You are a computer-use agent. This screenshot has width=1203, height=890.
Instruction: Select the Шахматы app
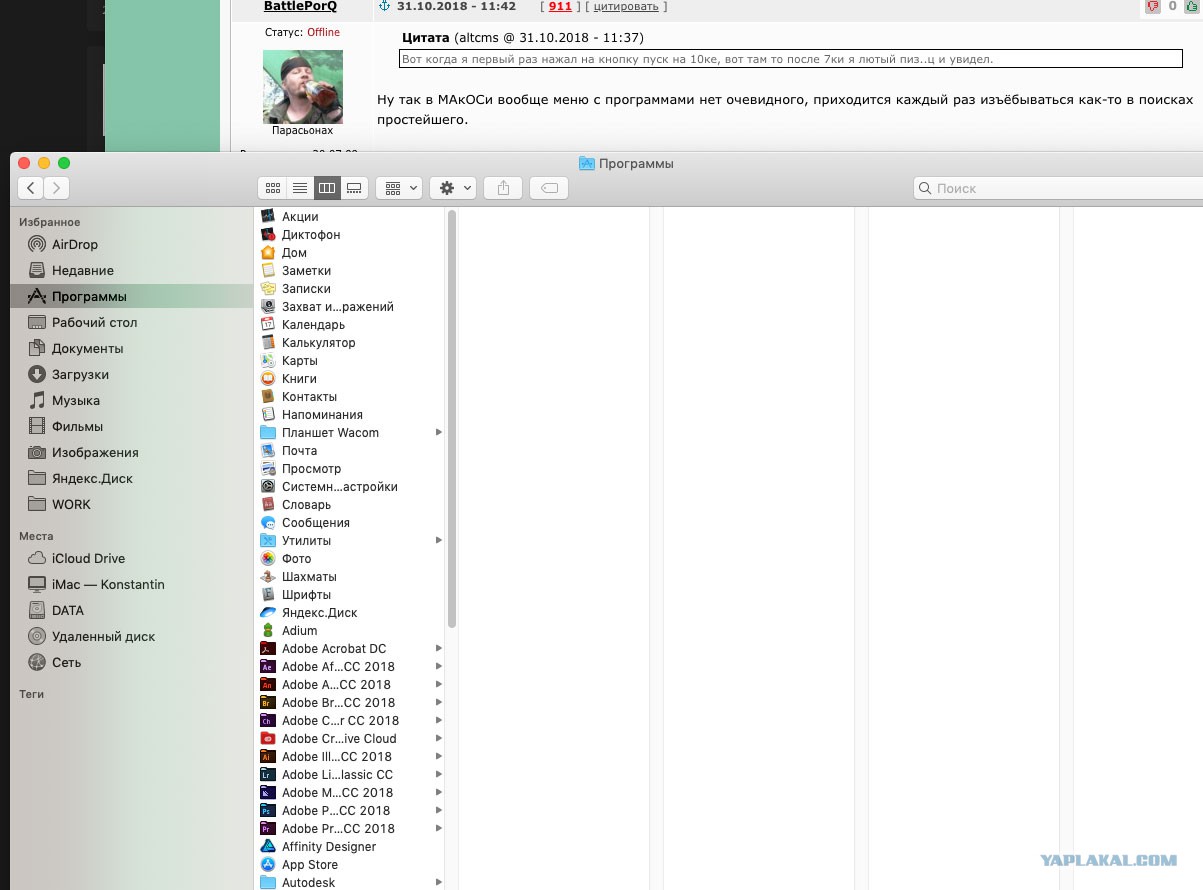(350, 576)
